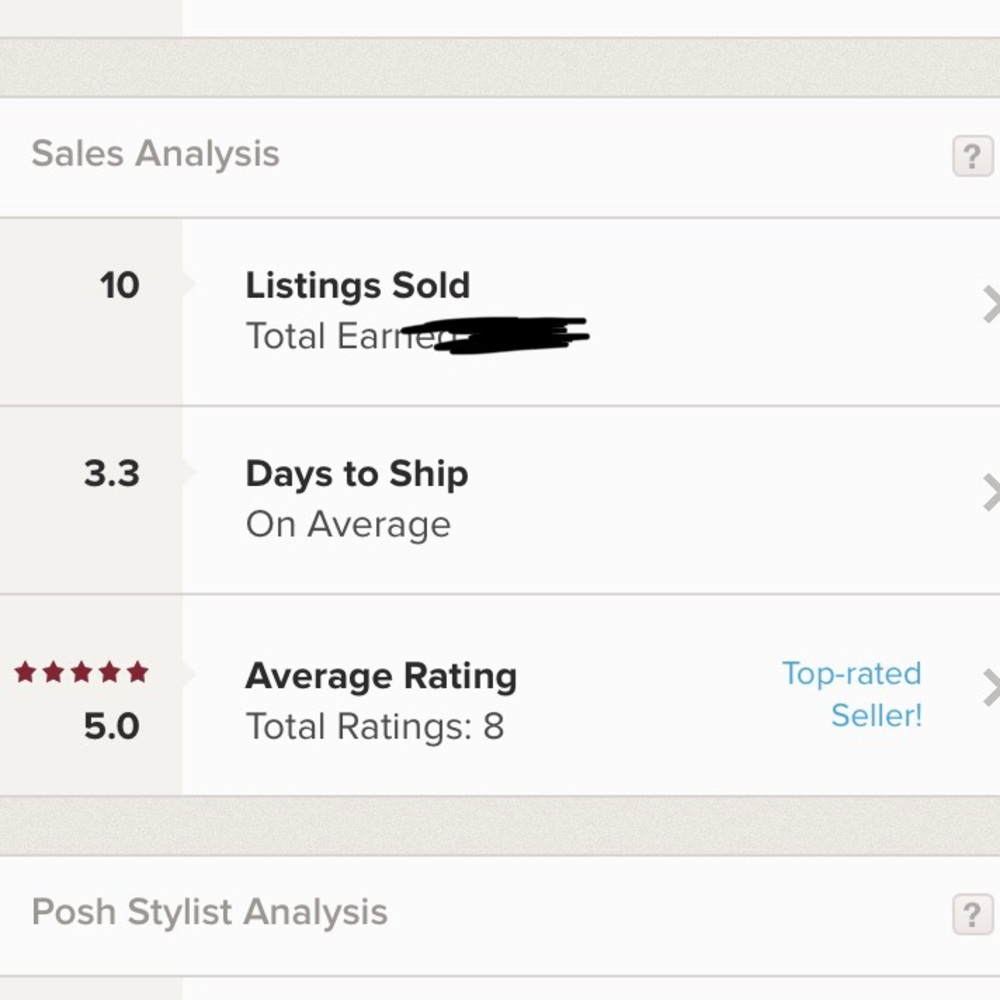Select the Posh Stylist Analysis section header

pyautogui.click(x=208, y=911)
